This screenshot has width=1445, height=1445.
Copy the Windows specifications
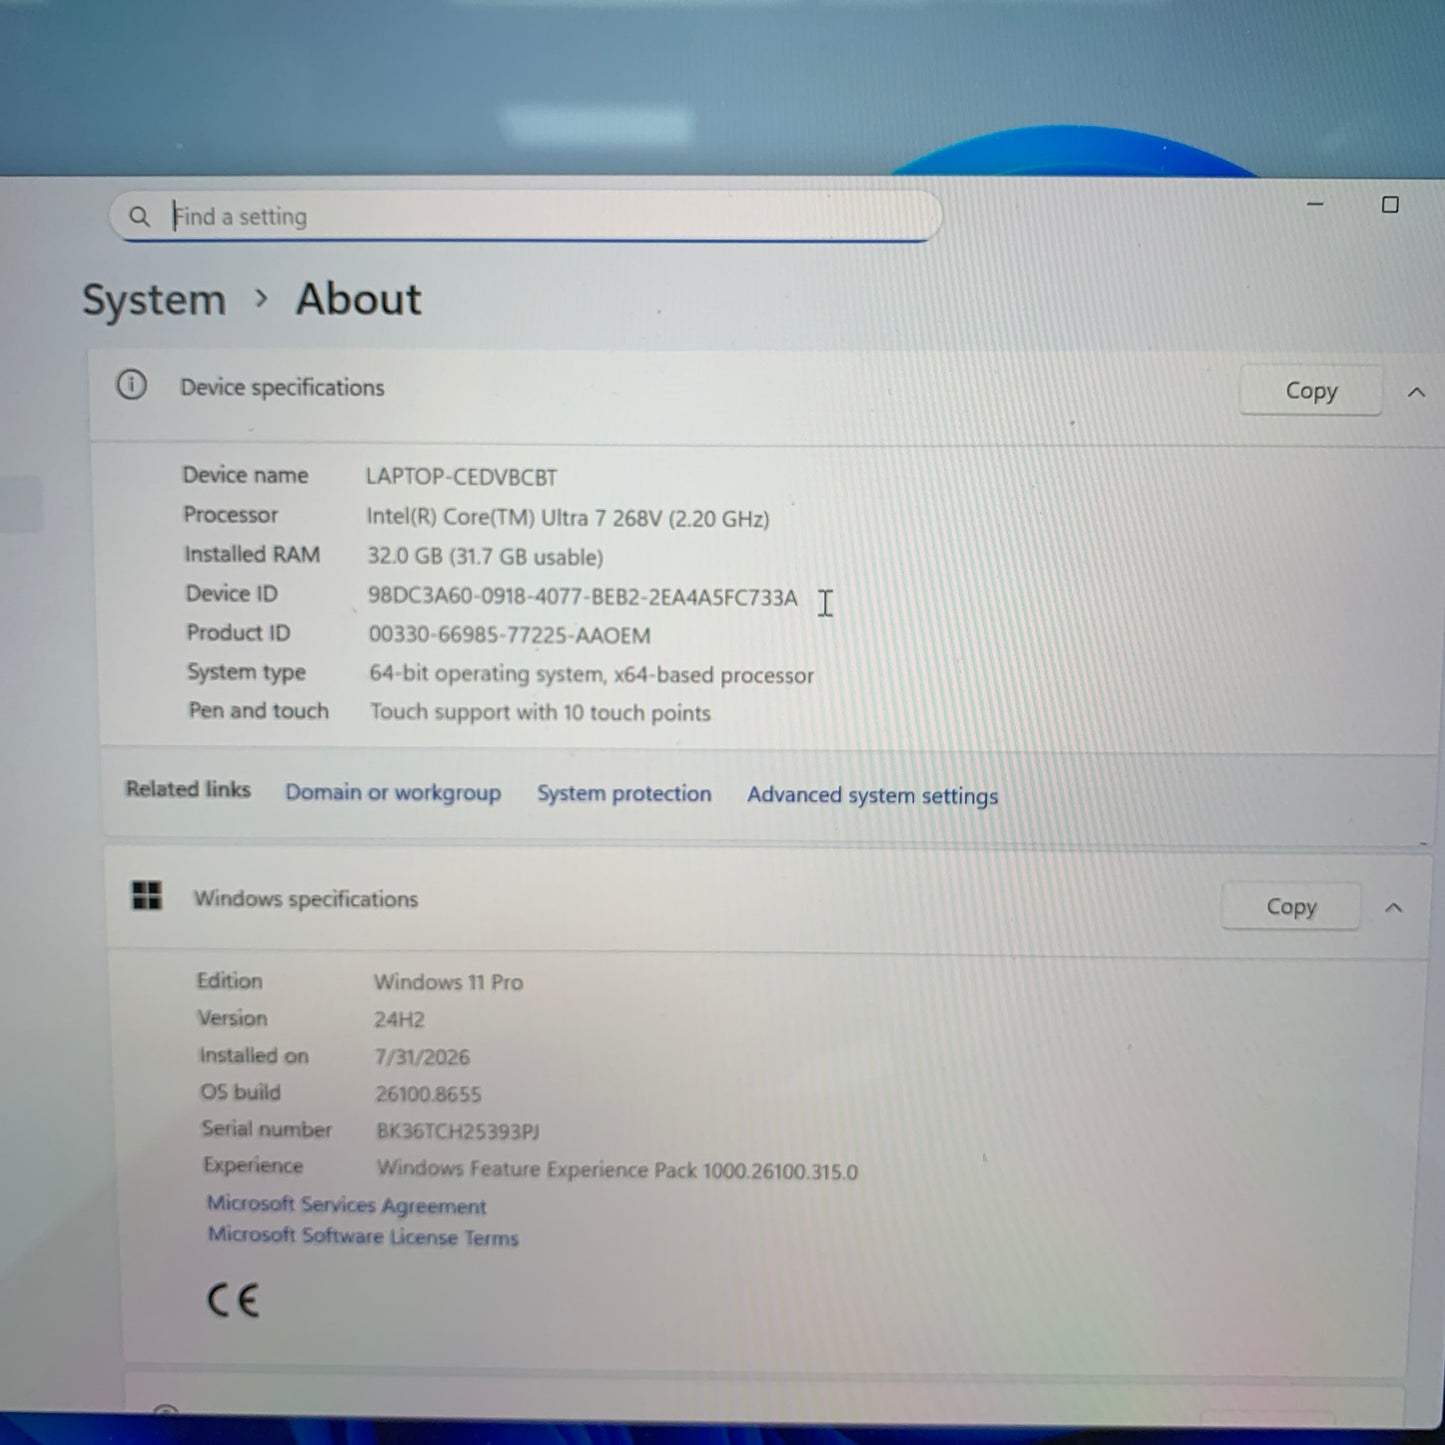point(1291,907)
